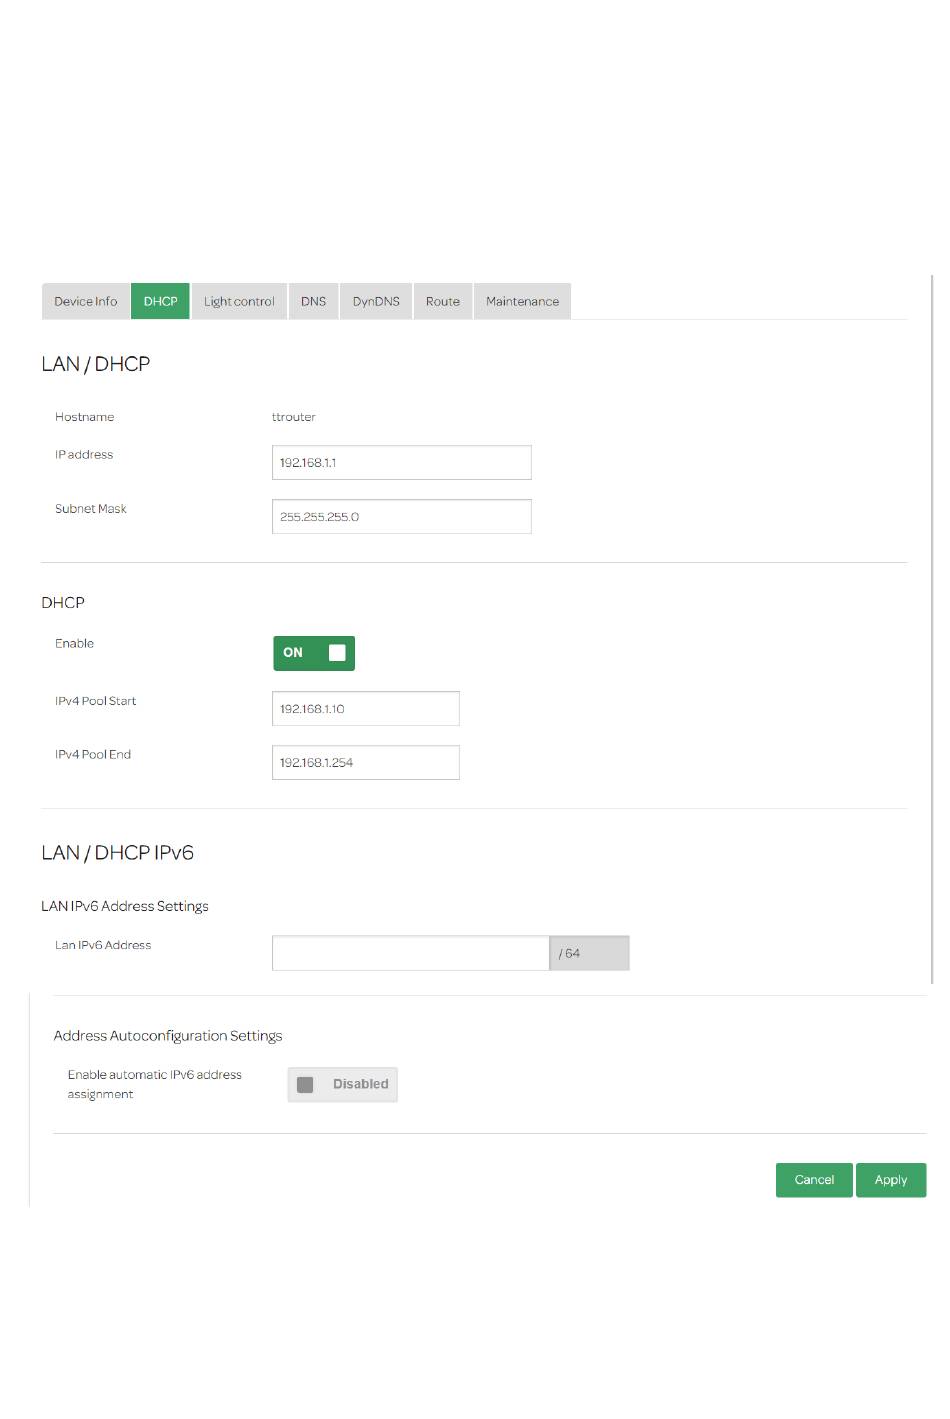Click the IP address input field
950x1419 pixels.
point(401,463)
